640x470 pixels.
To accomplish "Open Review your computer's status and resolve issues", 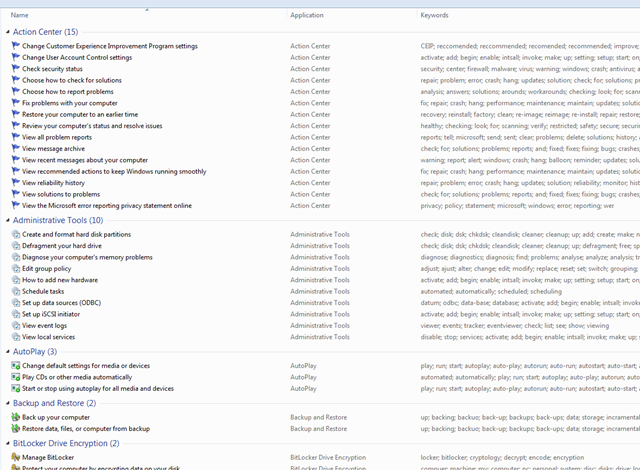I will 92,126.
